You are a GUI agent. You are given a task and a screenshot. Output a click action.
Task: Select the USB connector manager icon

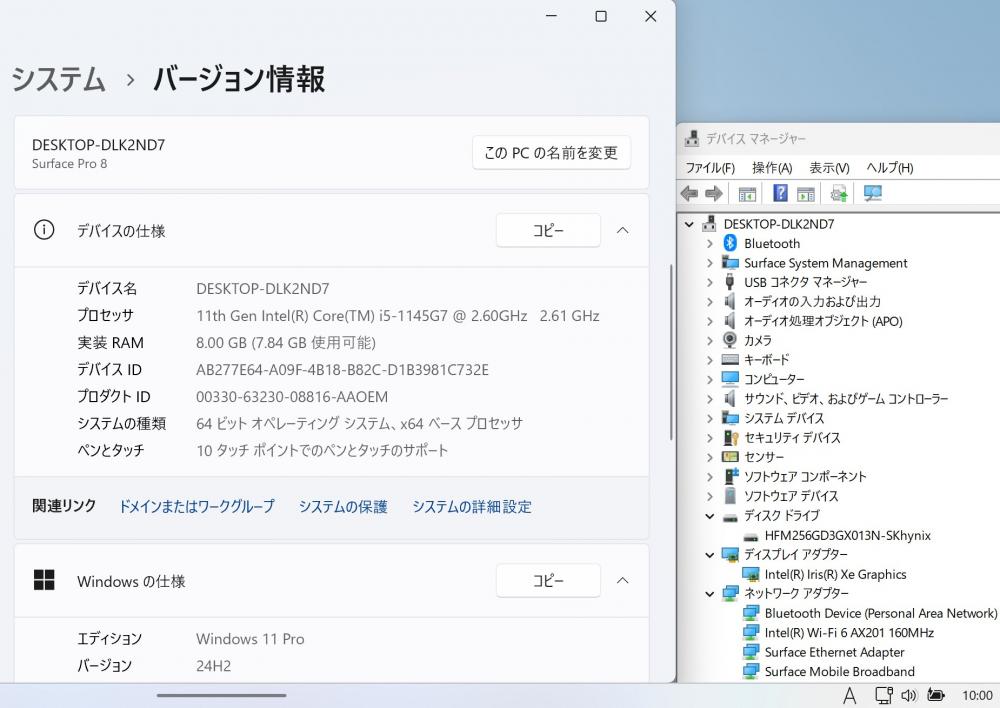[x=730, y=282]
